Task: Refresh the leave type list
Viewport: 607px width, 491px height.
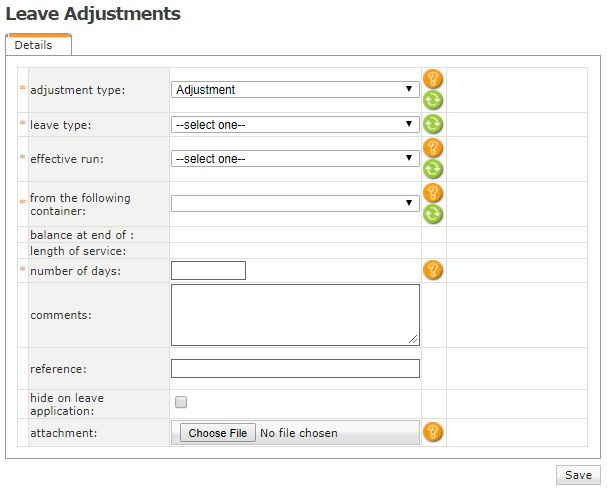Action: click(432, 124)
